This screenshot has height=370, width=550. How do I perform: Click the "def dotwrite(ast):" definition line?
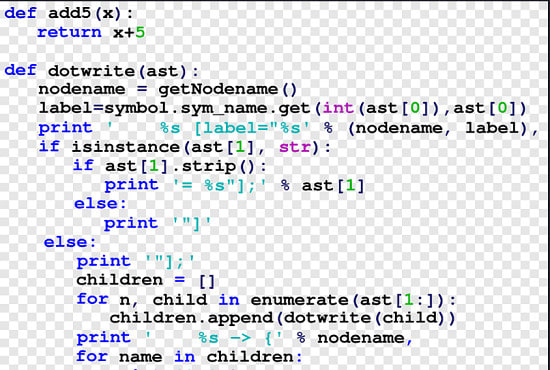click(102, 71)
